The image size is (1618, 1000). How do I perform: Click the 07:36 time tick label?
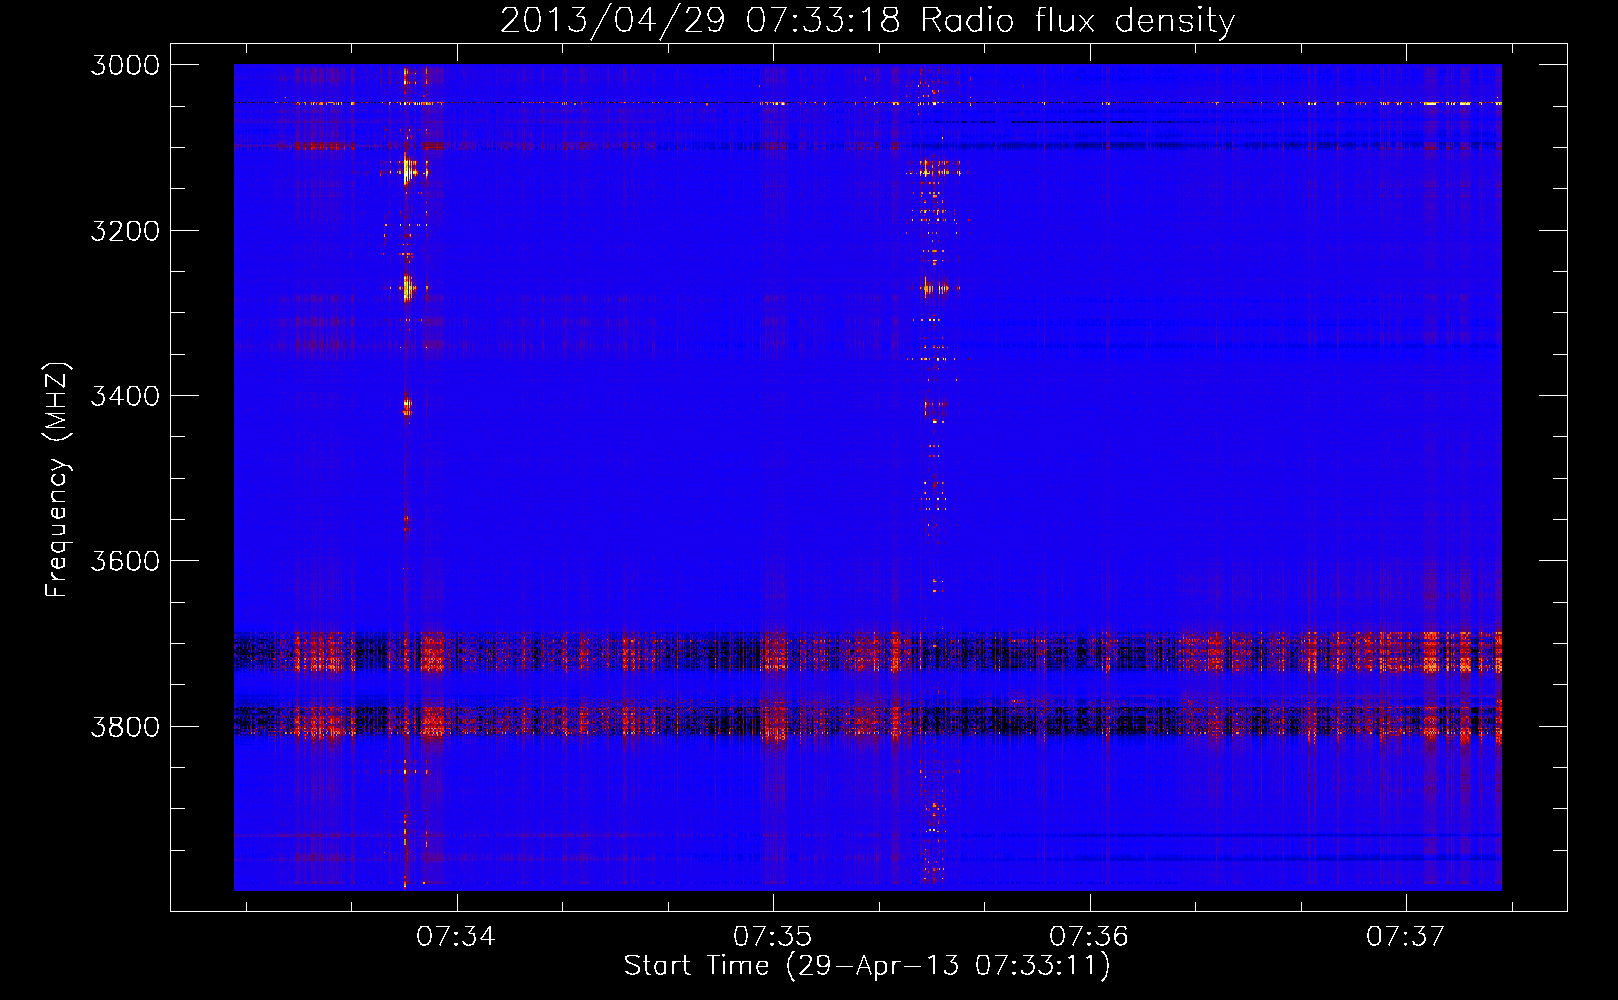pyautogui.click(x=1089, y=936)
